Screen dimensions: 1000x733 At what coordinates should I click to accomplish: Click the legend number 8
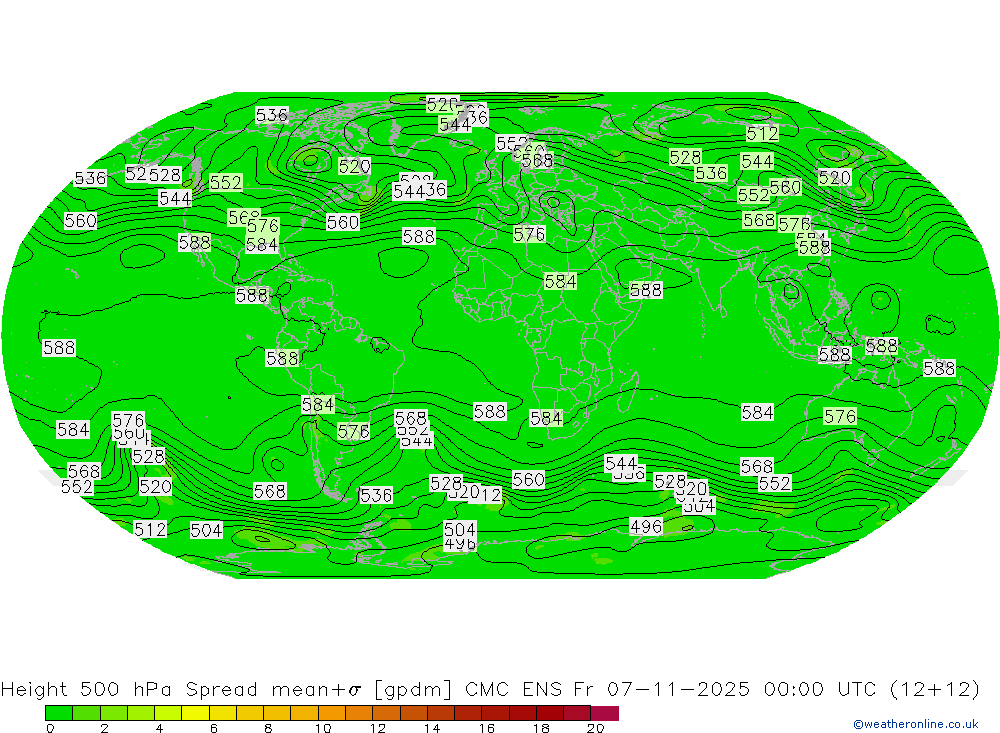pos(268,728)
